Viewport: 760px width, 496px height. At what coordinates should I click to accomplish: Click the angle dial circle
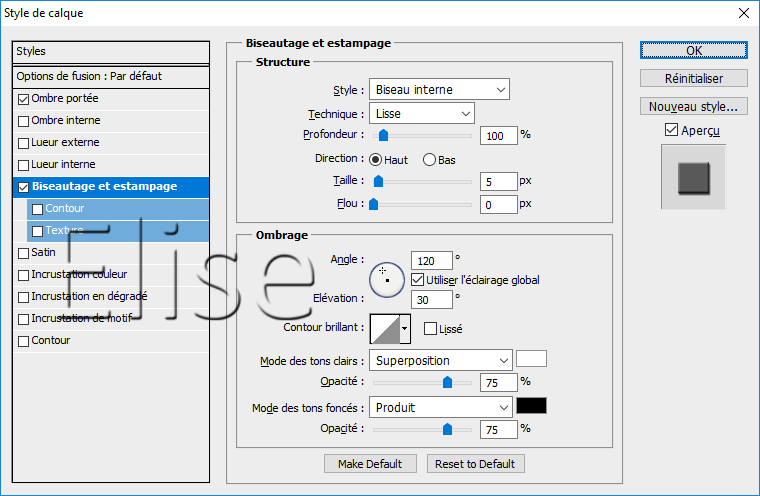click(386, 280)
